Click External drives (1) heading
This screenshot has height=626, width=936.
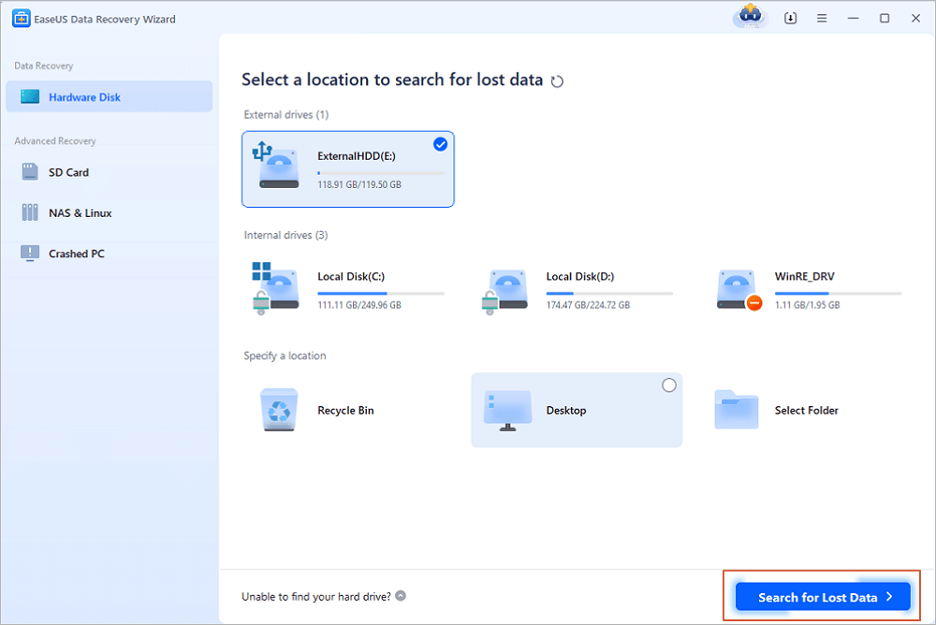pos(286,115)
